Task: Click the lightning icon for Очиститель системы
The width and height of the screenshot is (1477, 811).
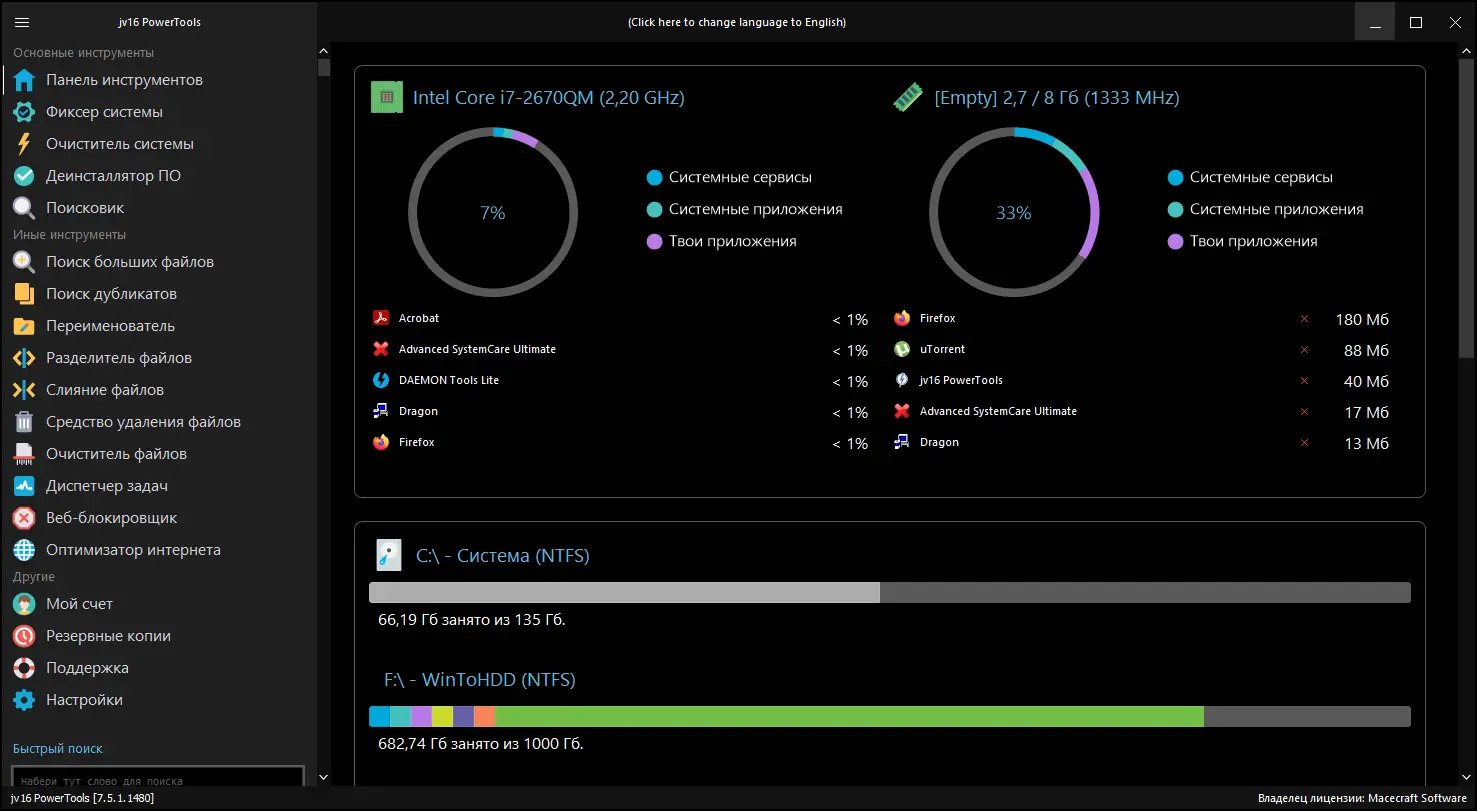Action: pos(25,144)
